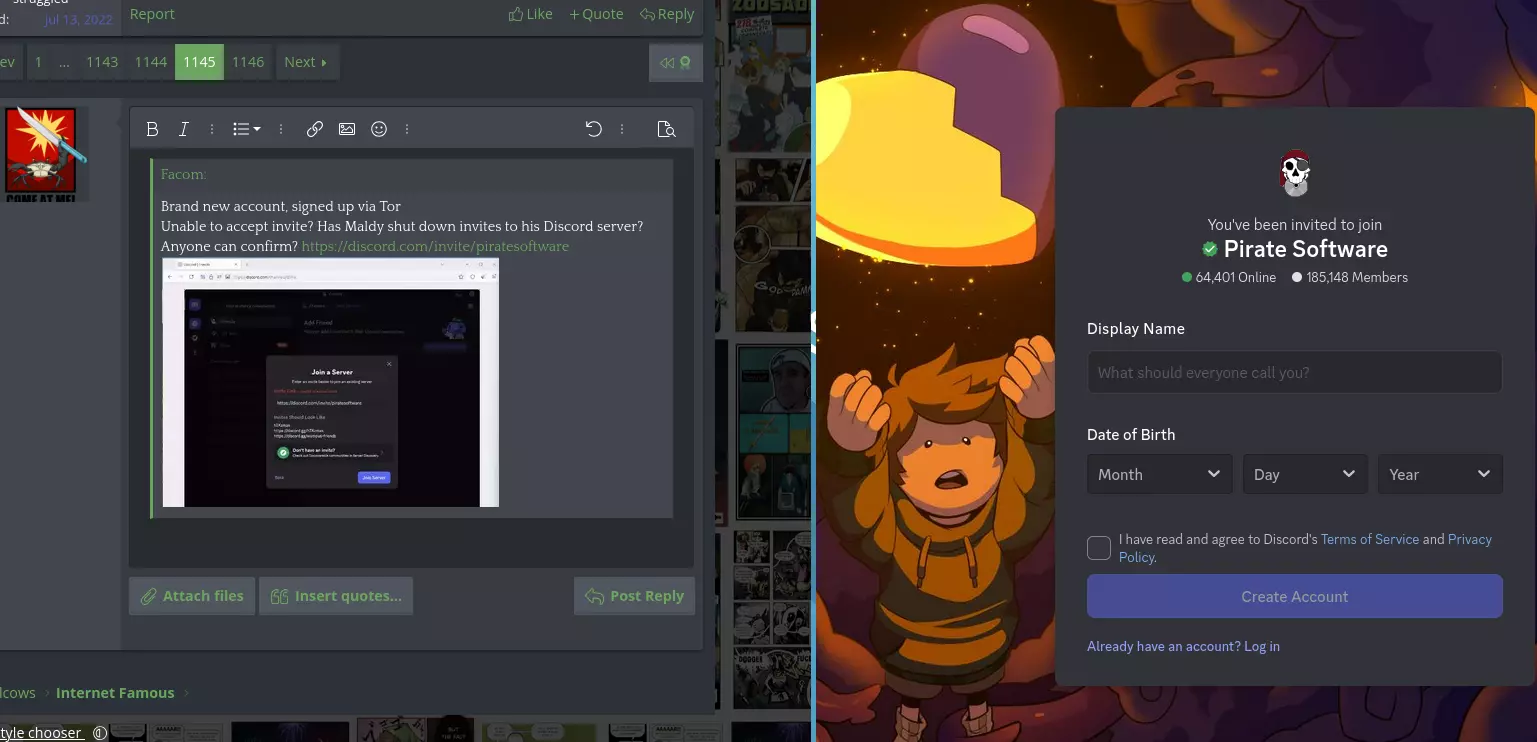Open the discord.com/invite/piratesoftware link

click(435, 246)
